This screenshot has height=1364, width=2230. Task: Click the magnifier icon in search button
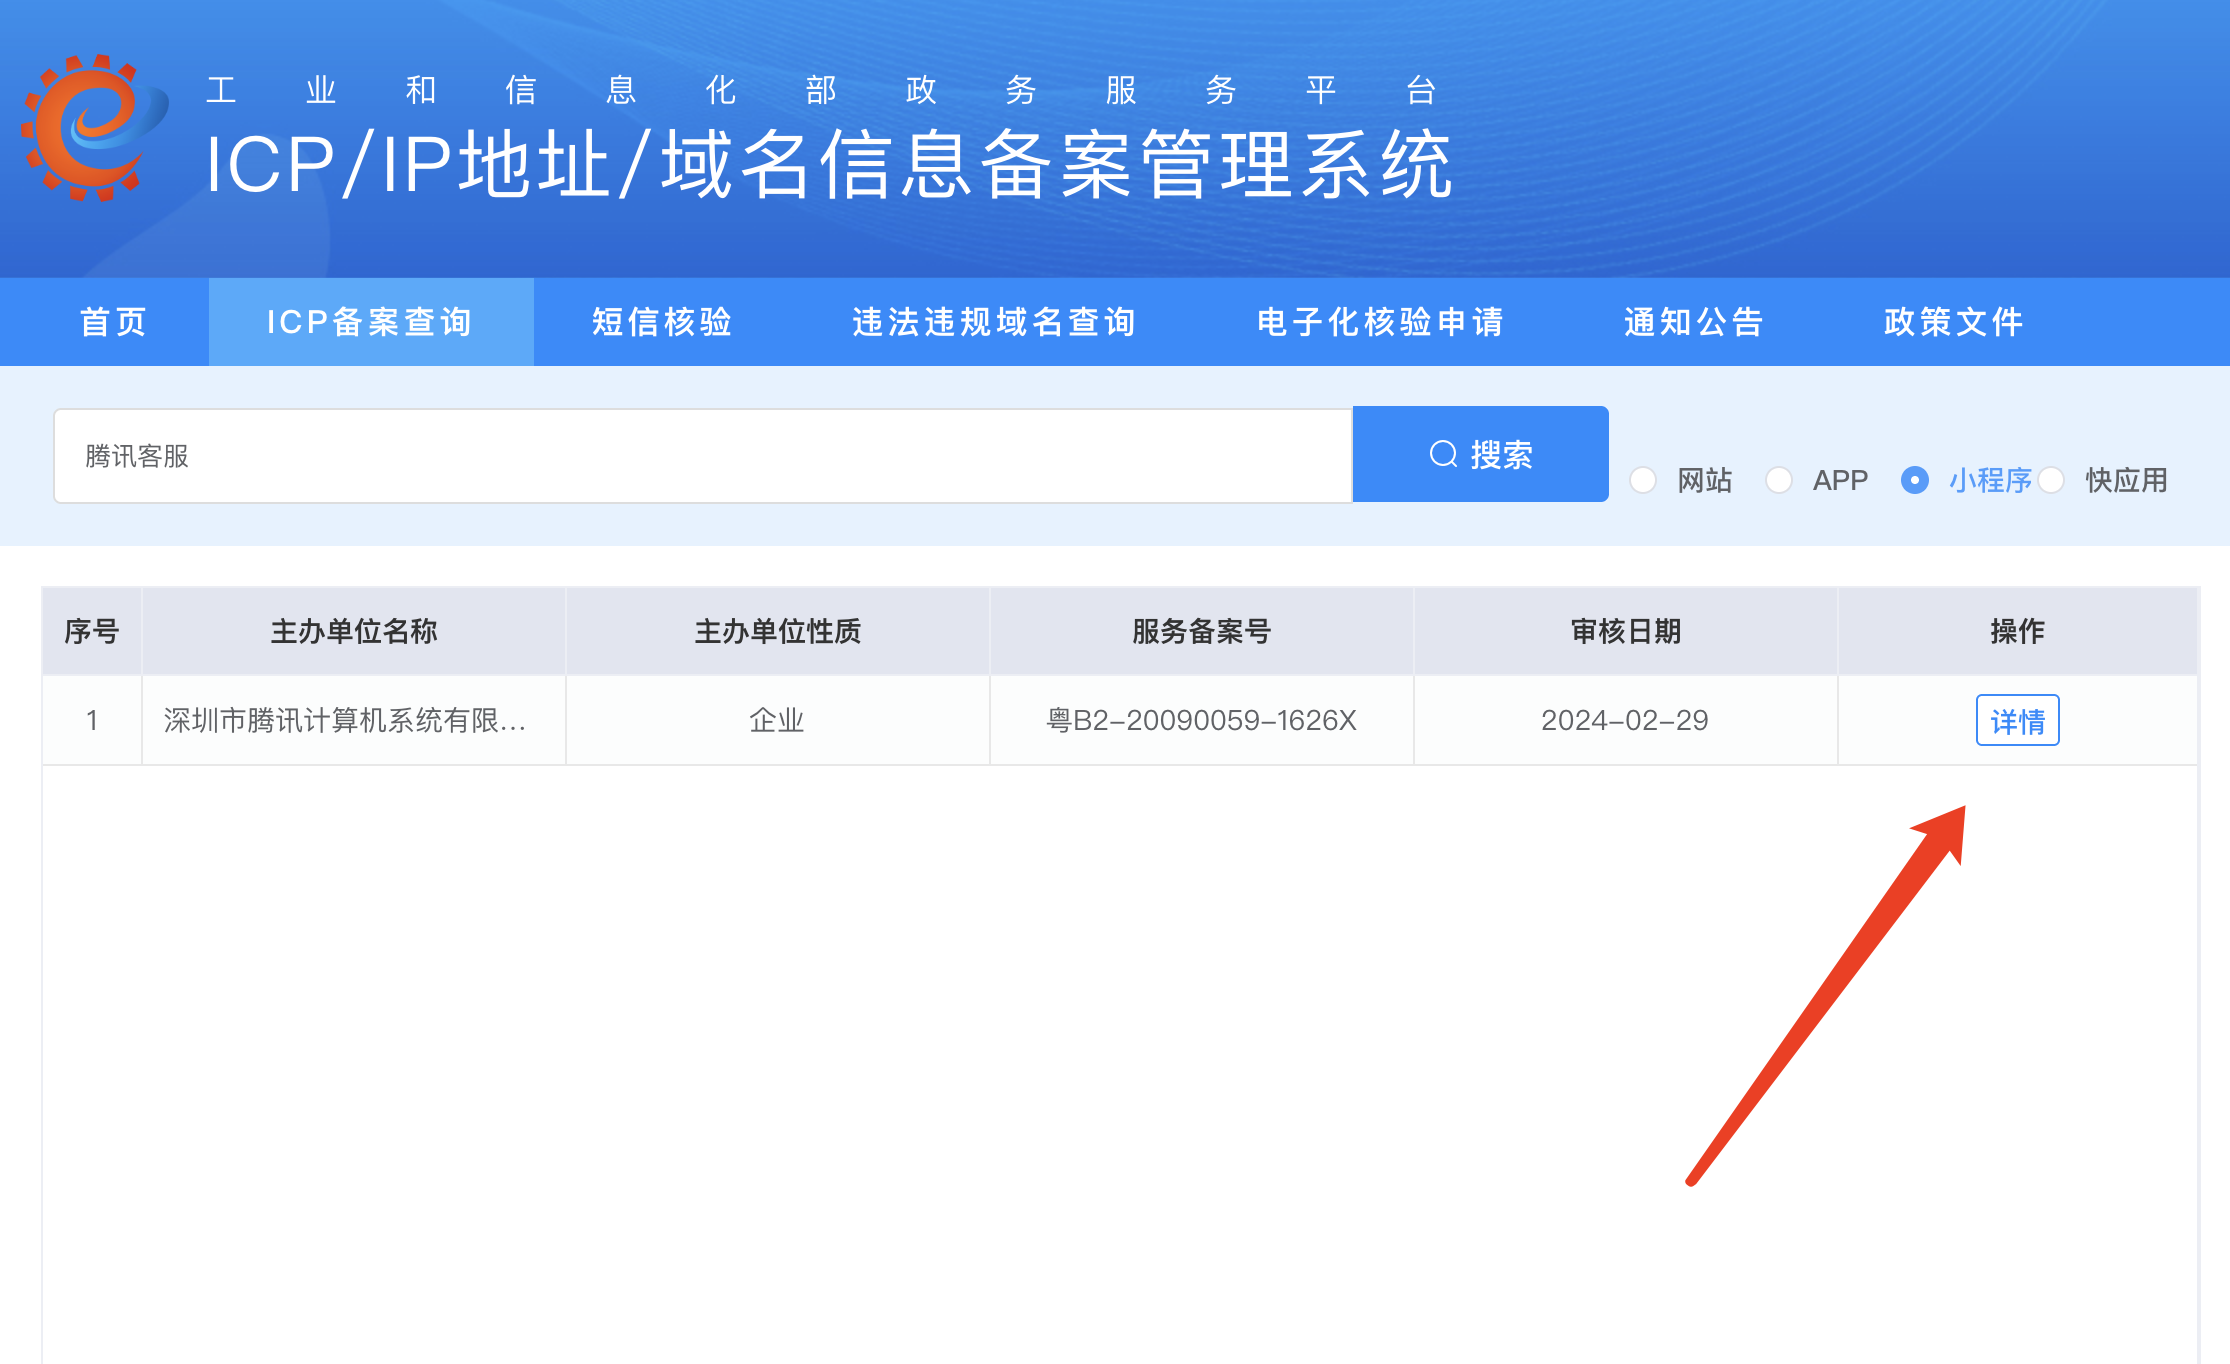pyautogui.click(x=1443, y=455)
